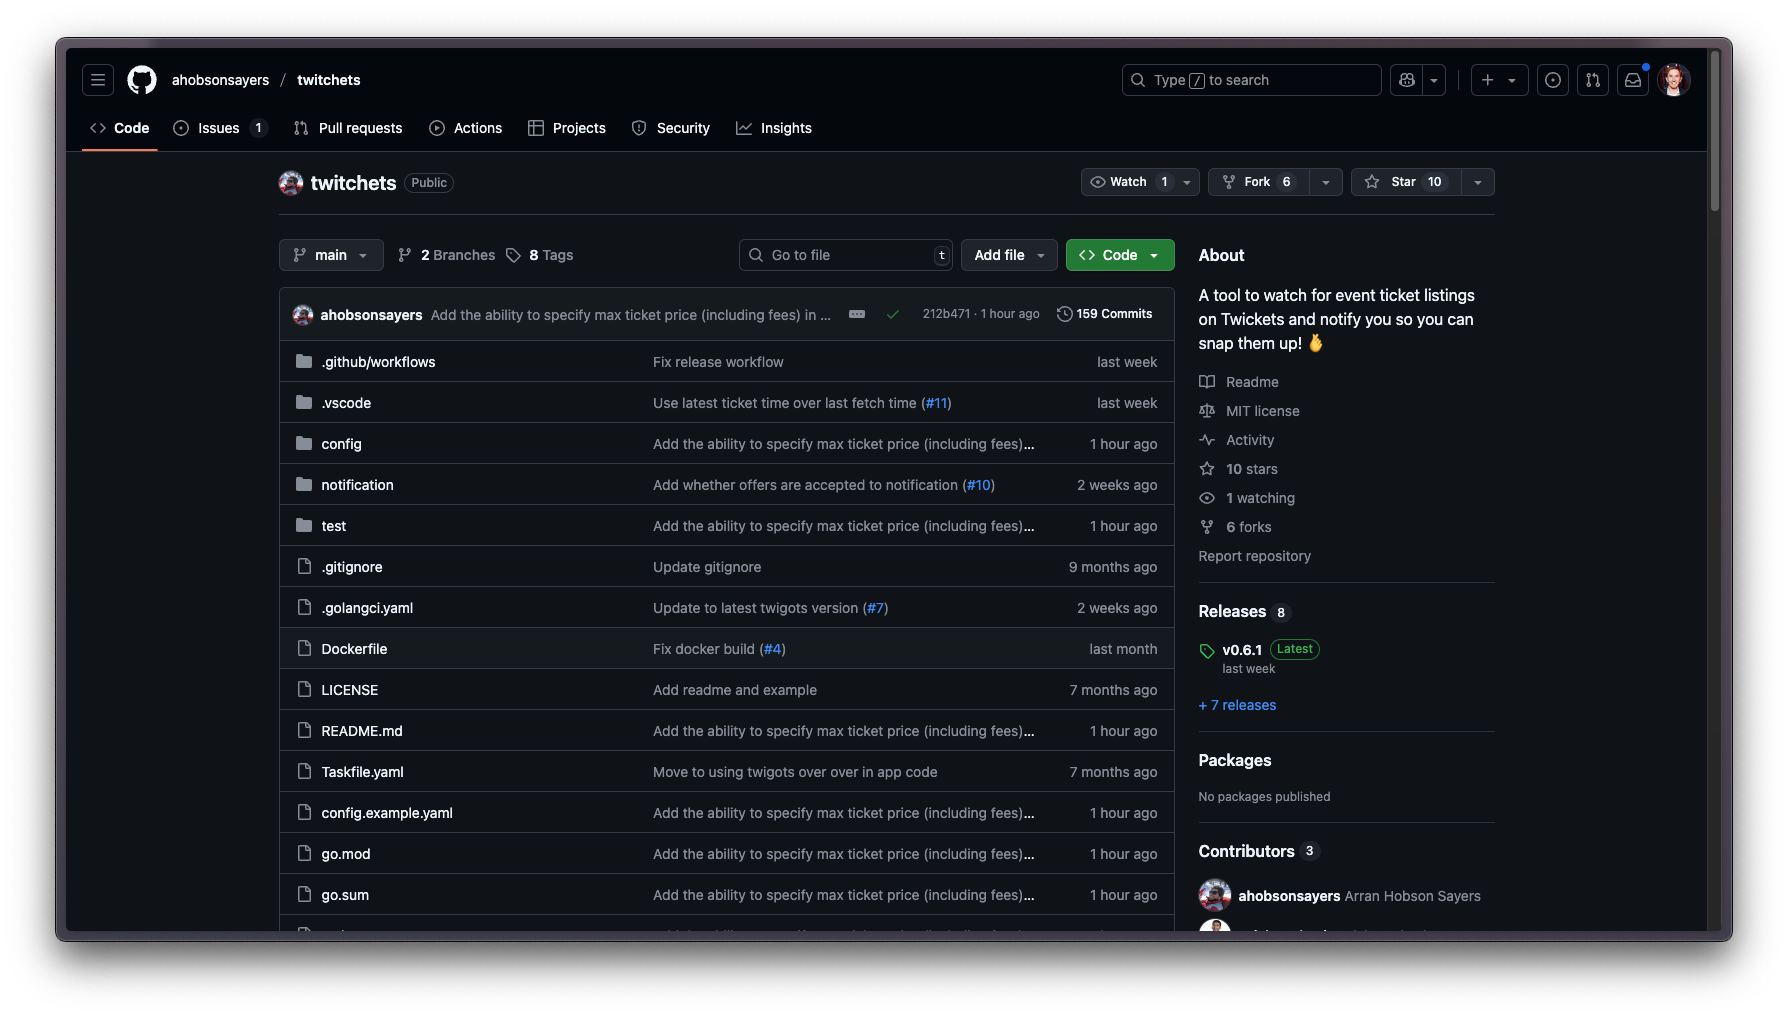Open the Star lists dropdown arrow
The image size is (1788, 1015).
tap(1478, 182)
